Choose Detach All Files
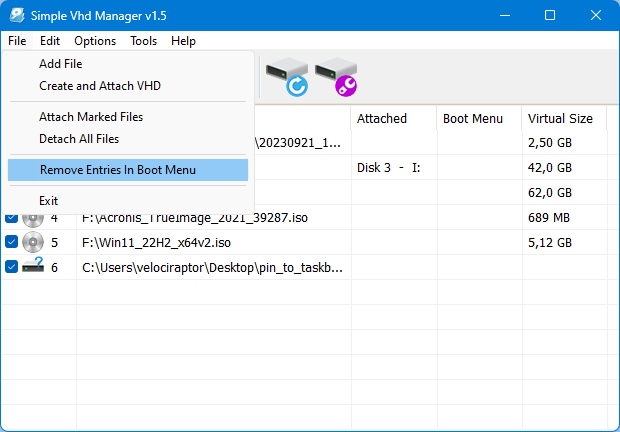 (79, 139)
